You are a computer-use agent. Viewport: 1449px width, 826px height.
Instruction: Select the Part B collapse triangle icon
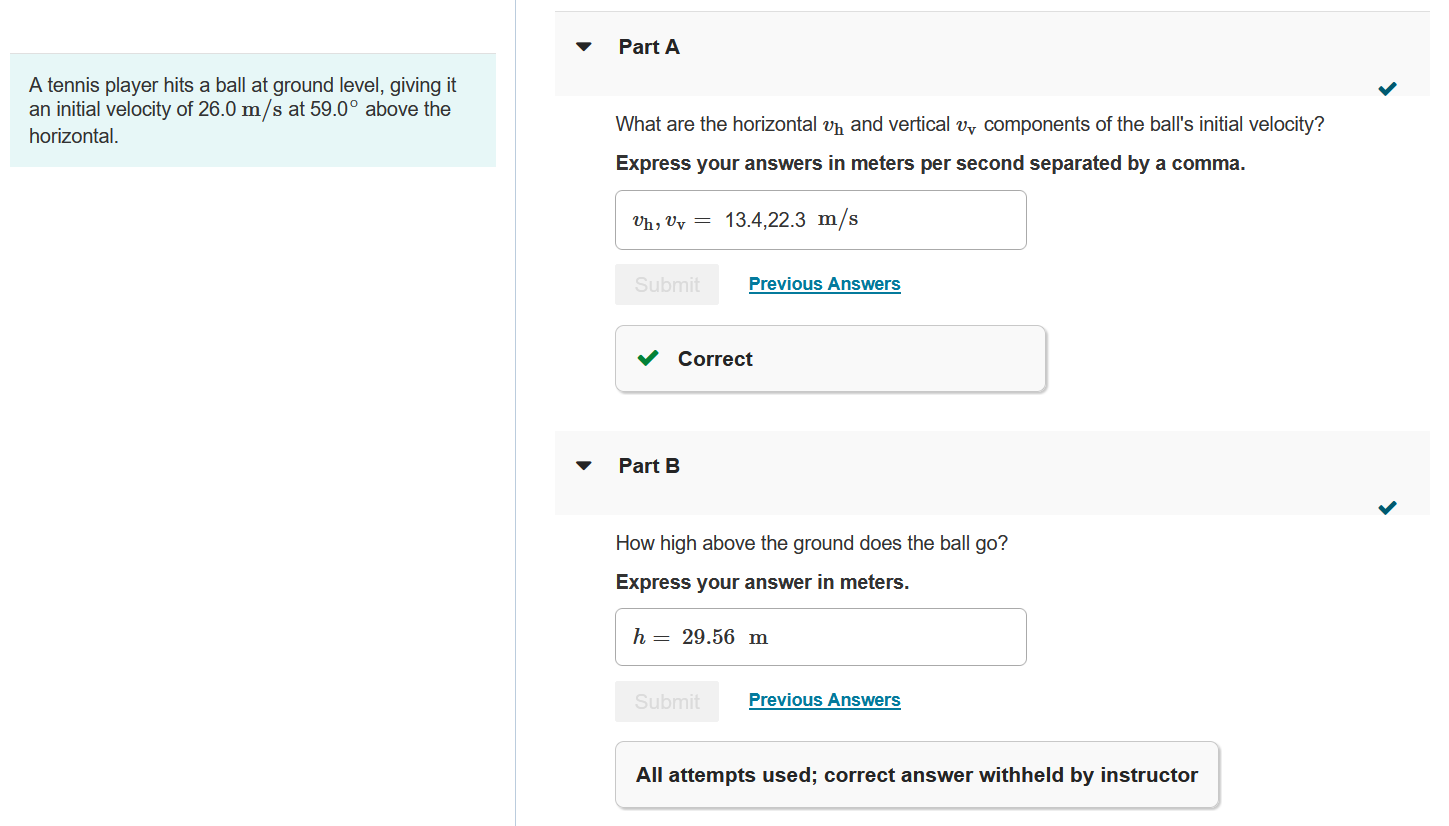(583, 465)
